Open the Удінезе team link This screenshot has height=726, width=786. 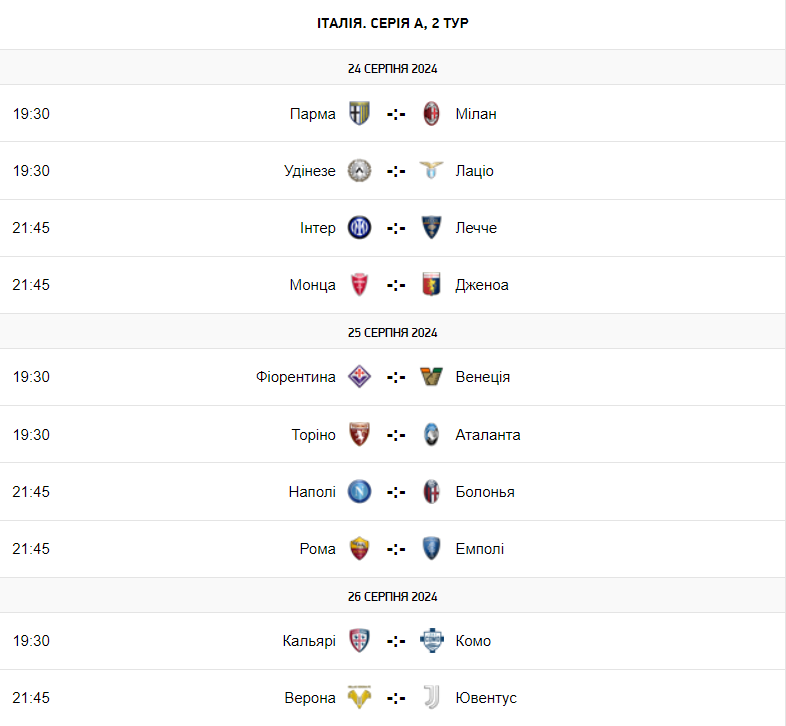(x=310, y=171)
